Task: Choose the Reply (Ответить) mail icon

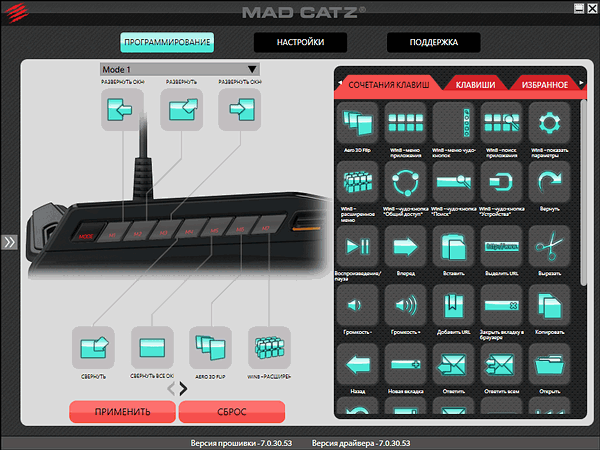Action: (453, 364)
